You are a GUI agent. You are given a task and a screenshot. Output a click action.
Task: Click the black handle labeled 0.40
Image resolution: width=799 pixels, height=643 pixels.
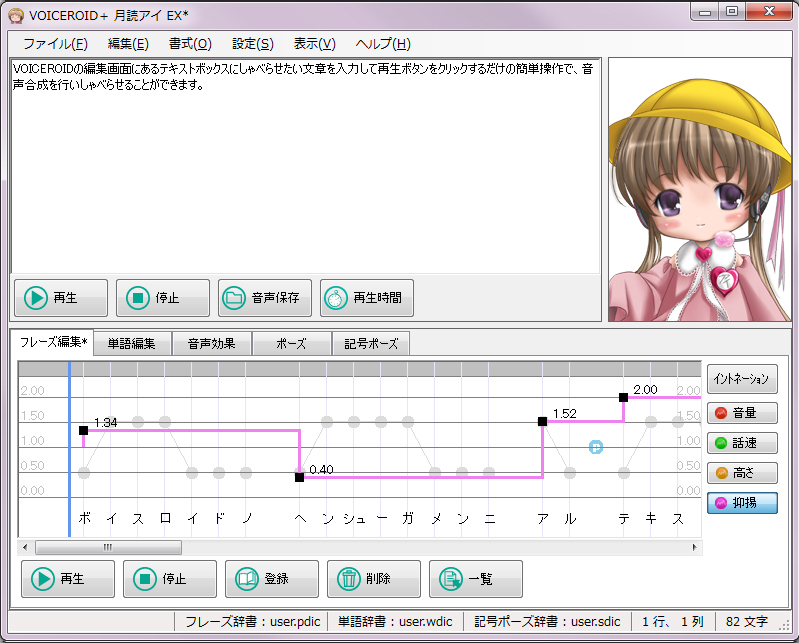300,477
